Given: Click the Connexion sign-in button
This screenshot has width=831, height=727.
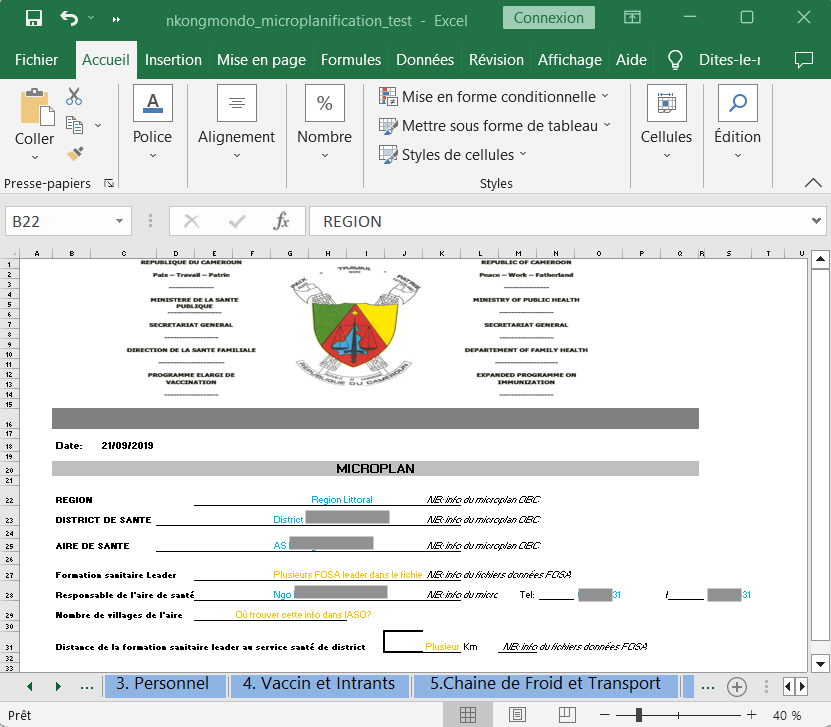Looking at the screenshot, I should click(549, 18).
